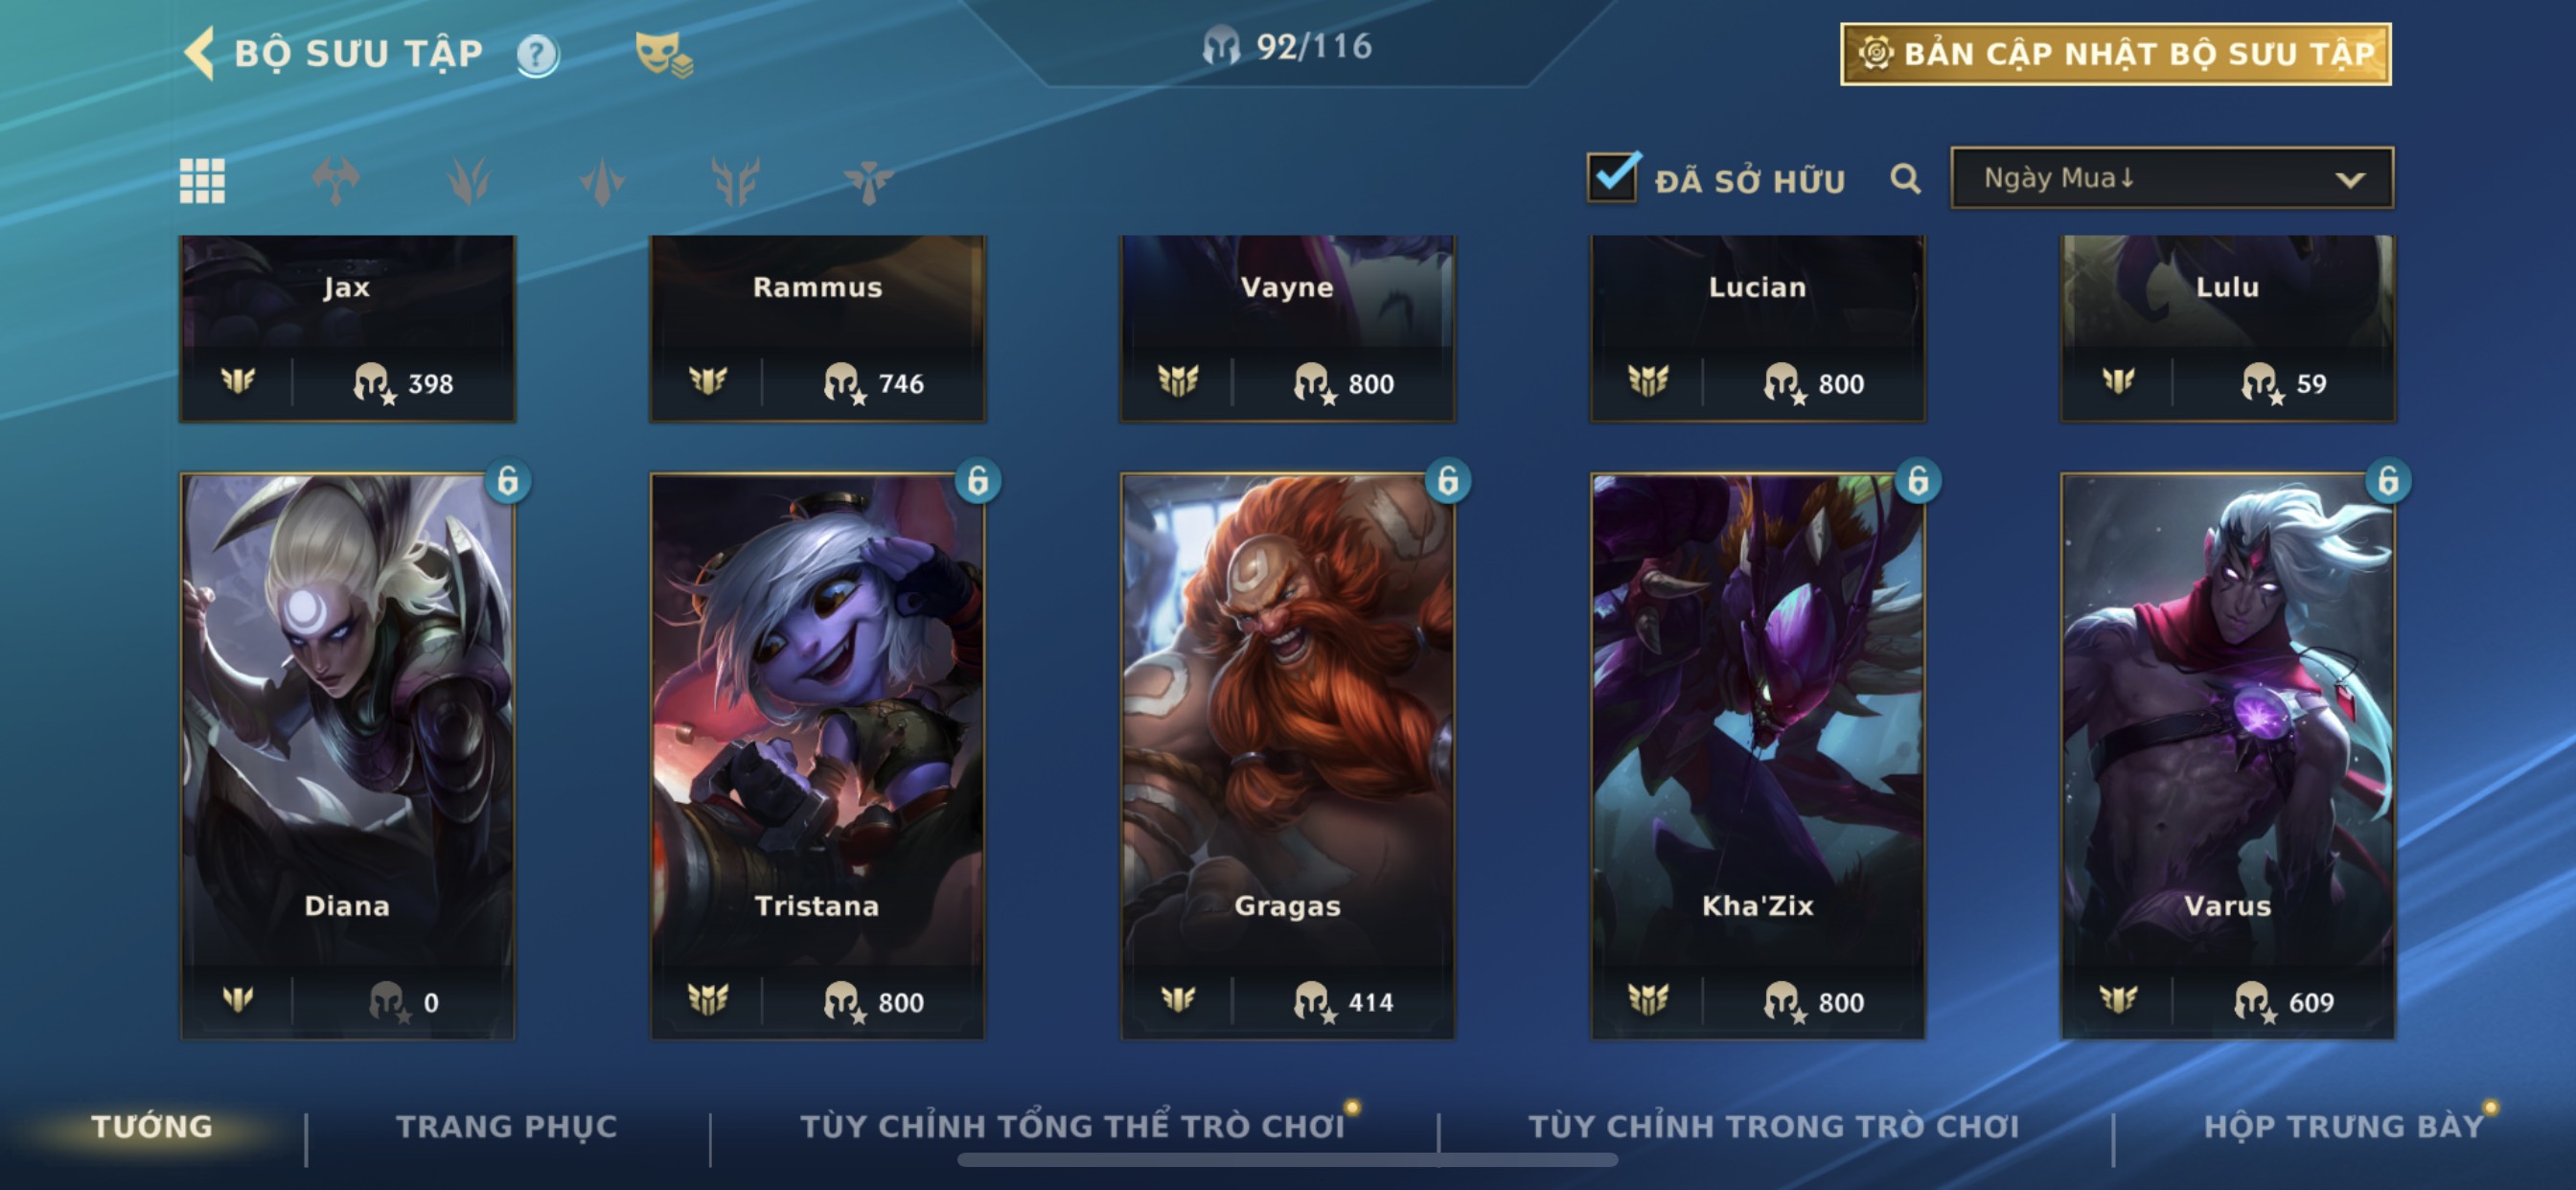Viewport: 2576px width, 1190px height.
Task: Switch to the Trang Phục tab
Action: click(507, 1126)
